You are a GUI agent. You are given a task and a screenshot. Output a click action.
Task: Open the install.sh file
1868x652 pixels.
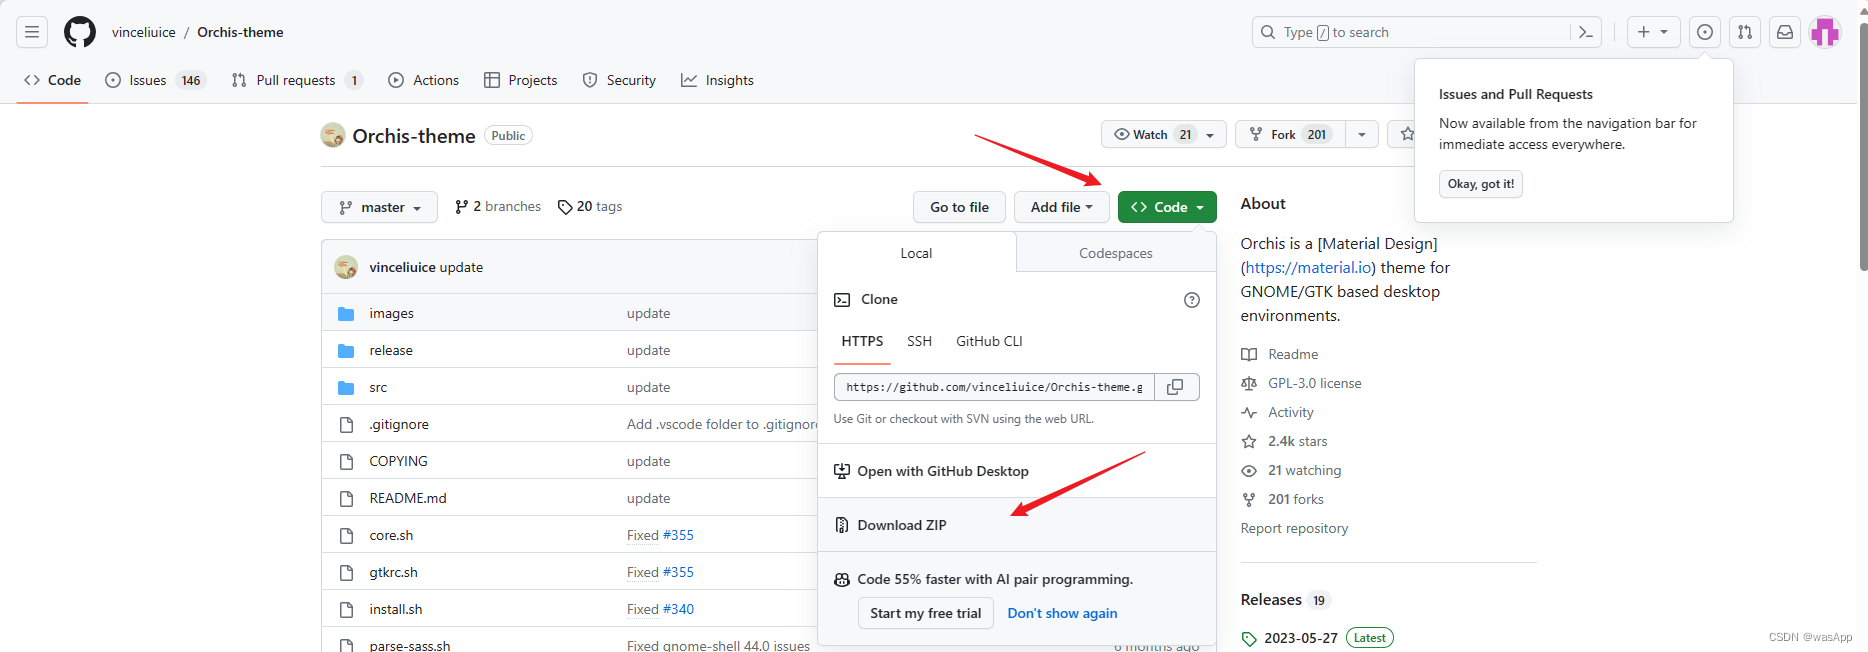click(x=396, y=609)
